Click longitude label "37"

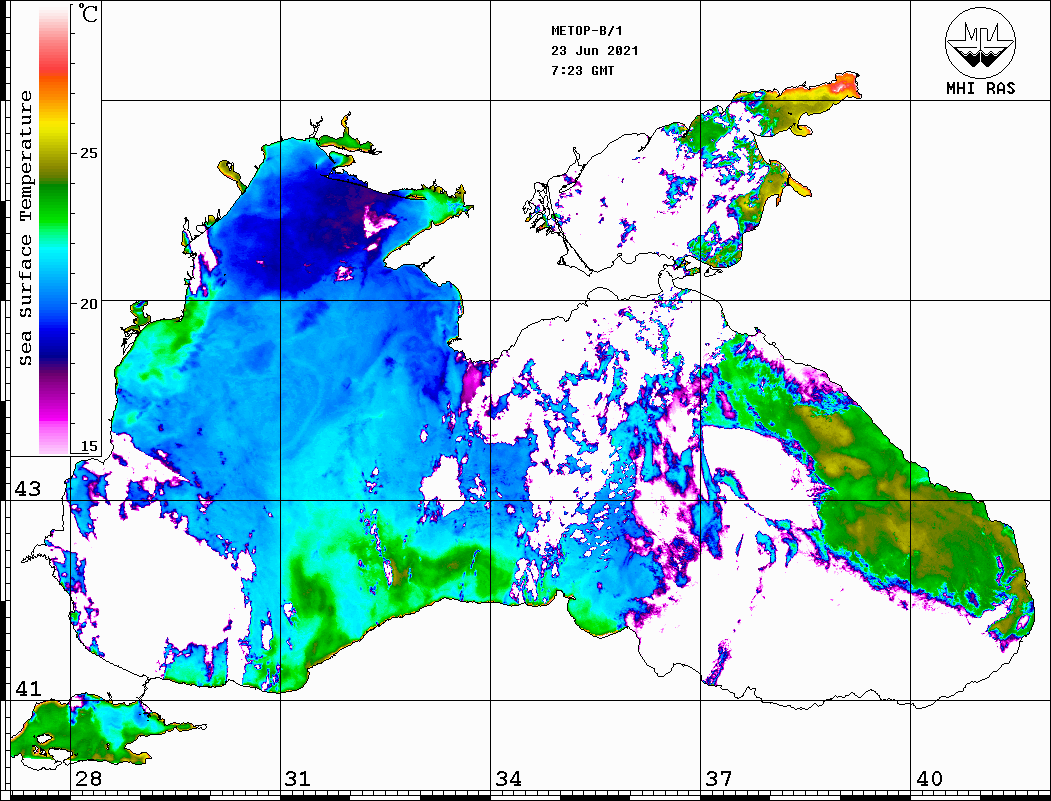point(719,778)
